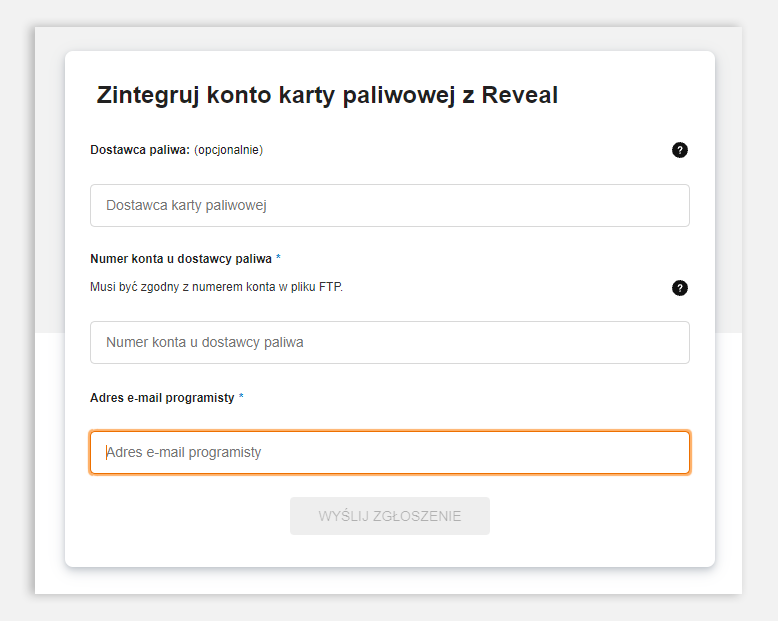The image size is (778, 621).
Task: Click the word Reveal in the title
Action: pyautogui.click(x=519, y=95)
